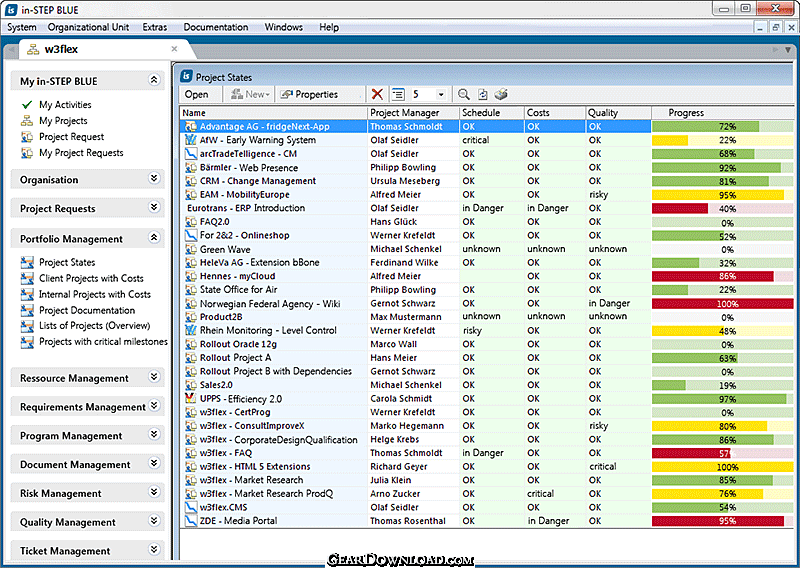Open Projects with critical milestones link
800x568 pixels.
tap(104, 342)
